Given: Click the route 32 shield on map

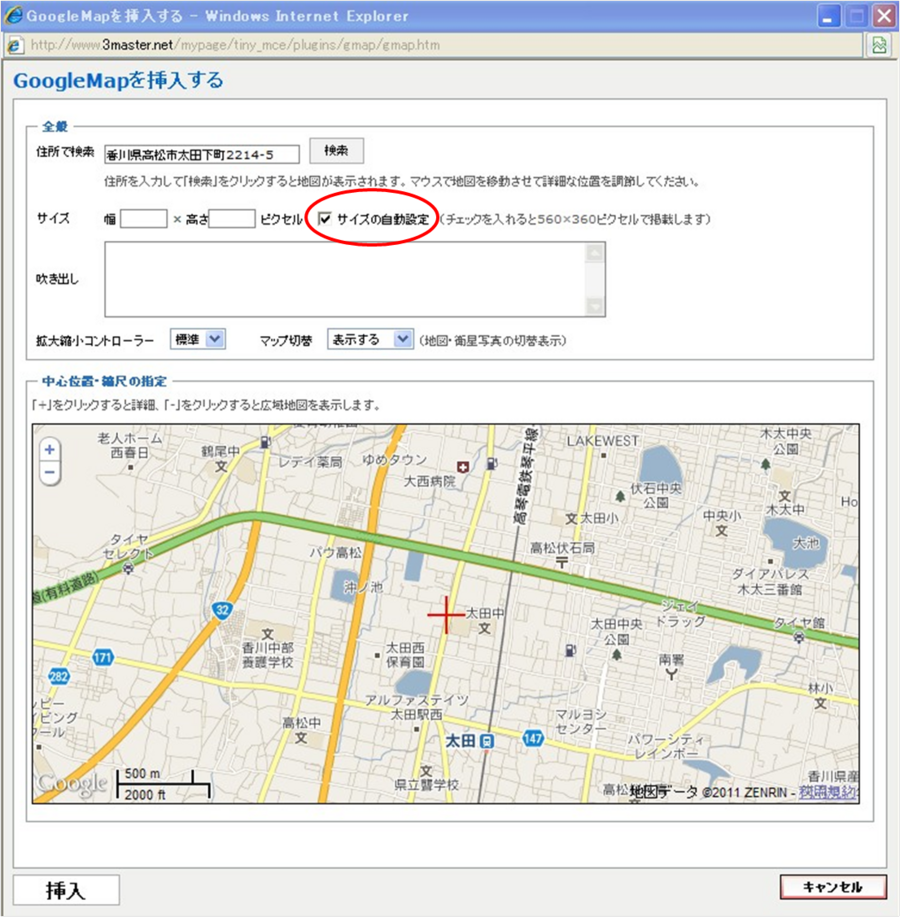Looking at the screenshot, I should (x=222, y=610).
